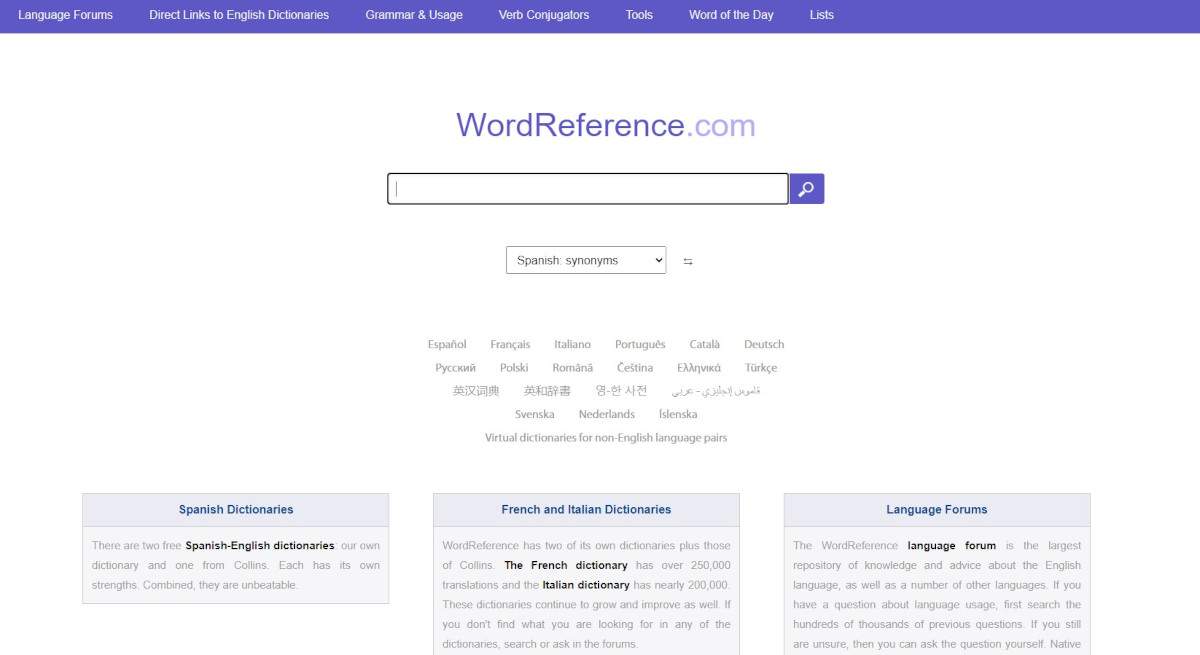1200x655 pixels.
Task: Switch site language to Polski
Action: pos(514,368)
